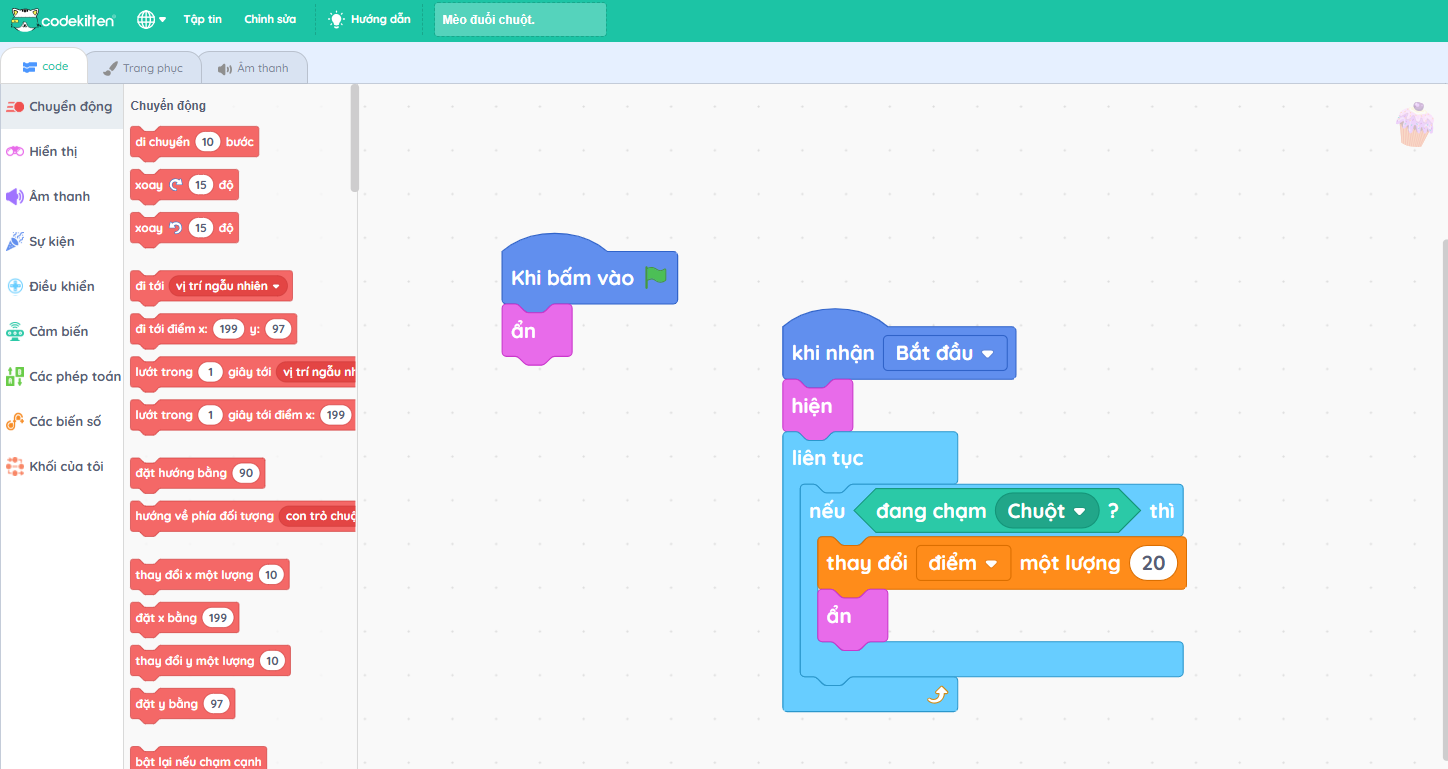This screenshot has width=1448, height=769.
Task: Select the Âm thanh speaker category icon
Action: [x=15, y=197]
